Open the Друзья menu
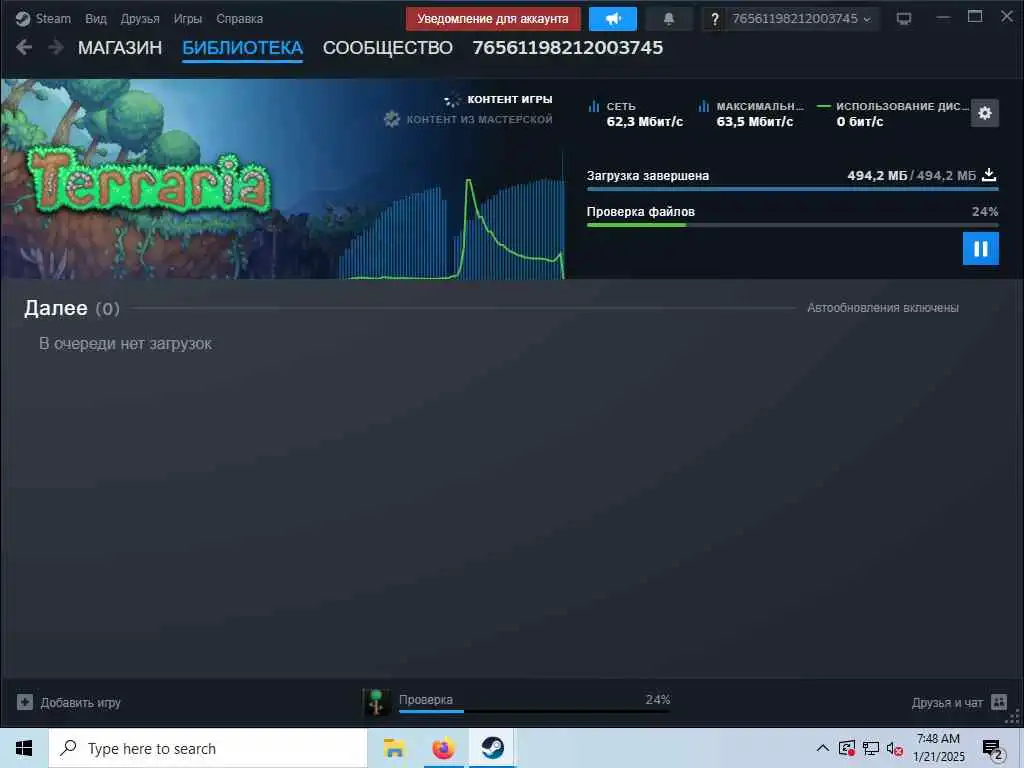This screenshot has width=1024, height=768. pos(140,18)
